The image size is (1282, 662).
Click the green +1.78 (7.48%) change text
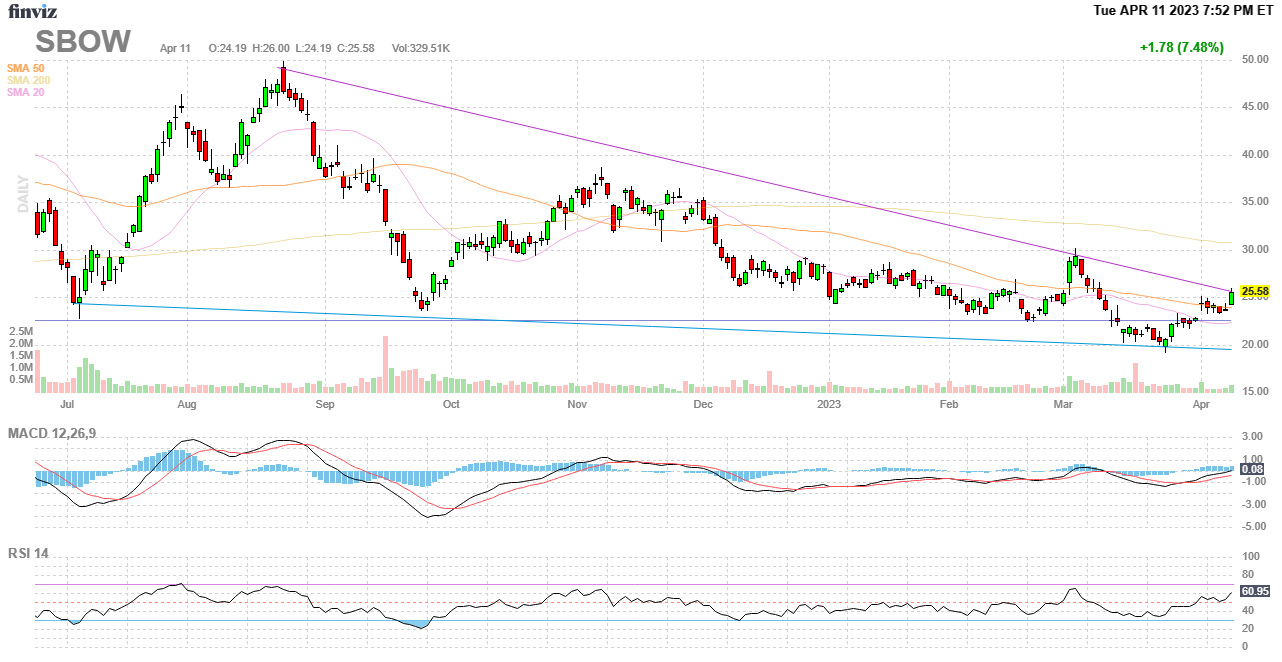pos(1181,47)
